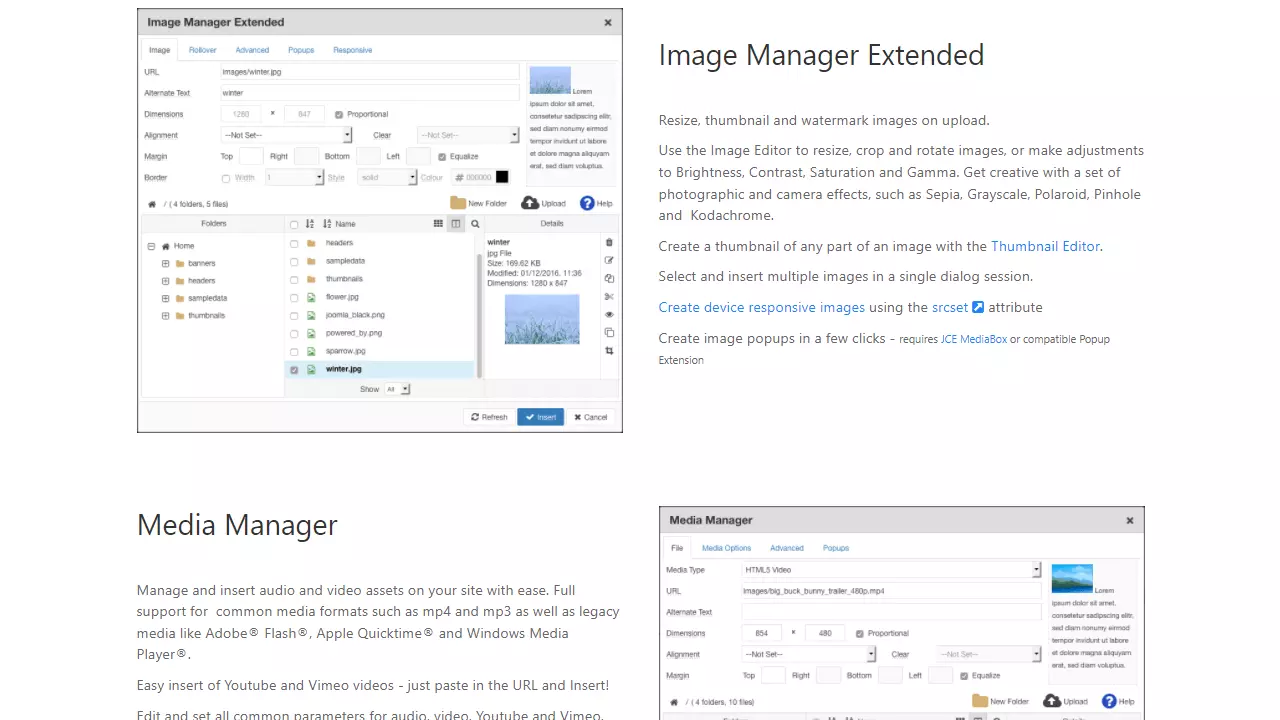Click the search magnifier icon in Image Manager
The width and height of the screenshot is (1280, 720).
475,224
